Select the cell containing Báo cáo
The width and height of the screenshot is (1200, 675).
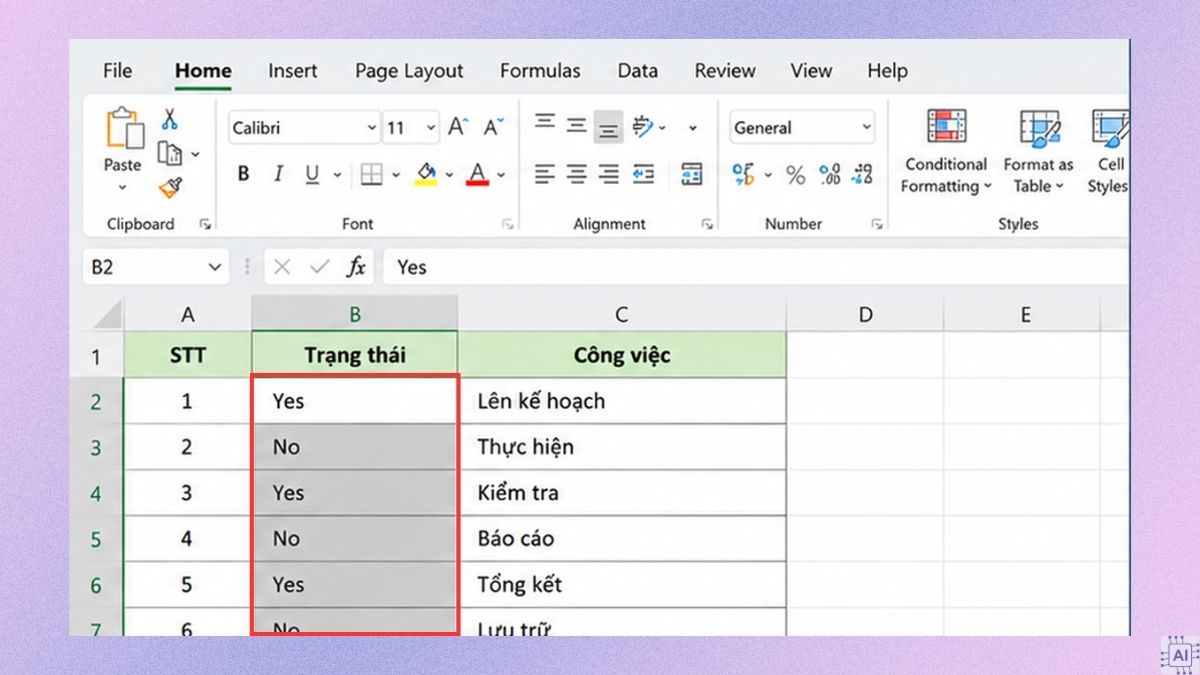coord(622,539)
